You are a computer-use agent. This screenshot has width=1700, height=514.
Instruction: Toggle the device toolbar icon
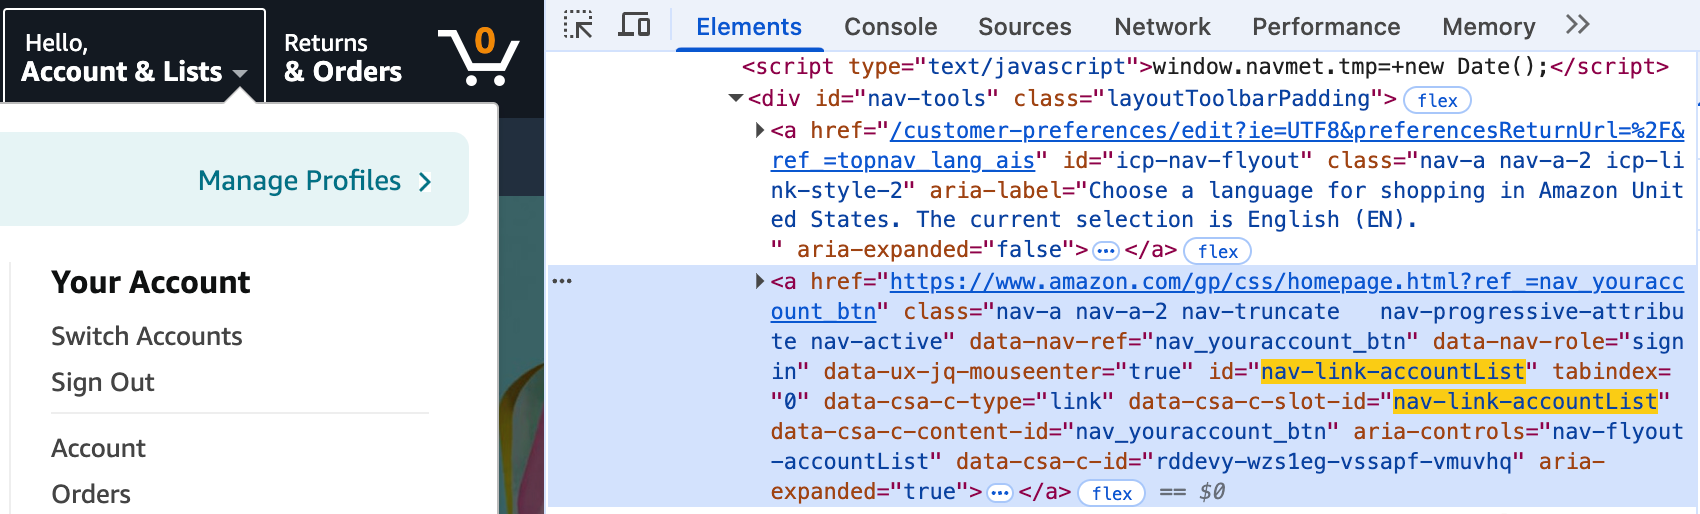(x=634, y=25)
